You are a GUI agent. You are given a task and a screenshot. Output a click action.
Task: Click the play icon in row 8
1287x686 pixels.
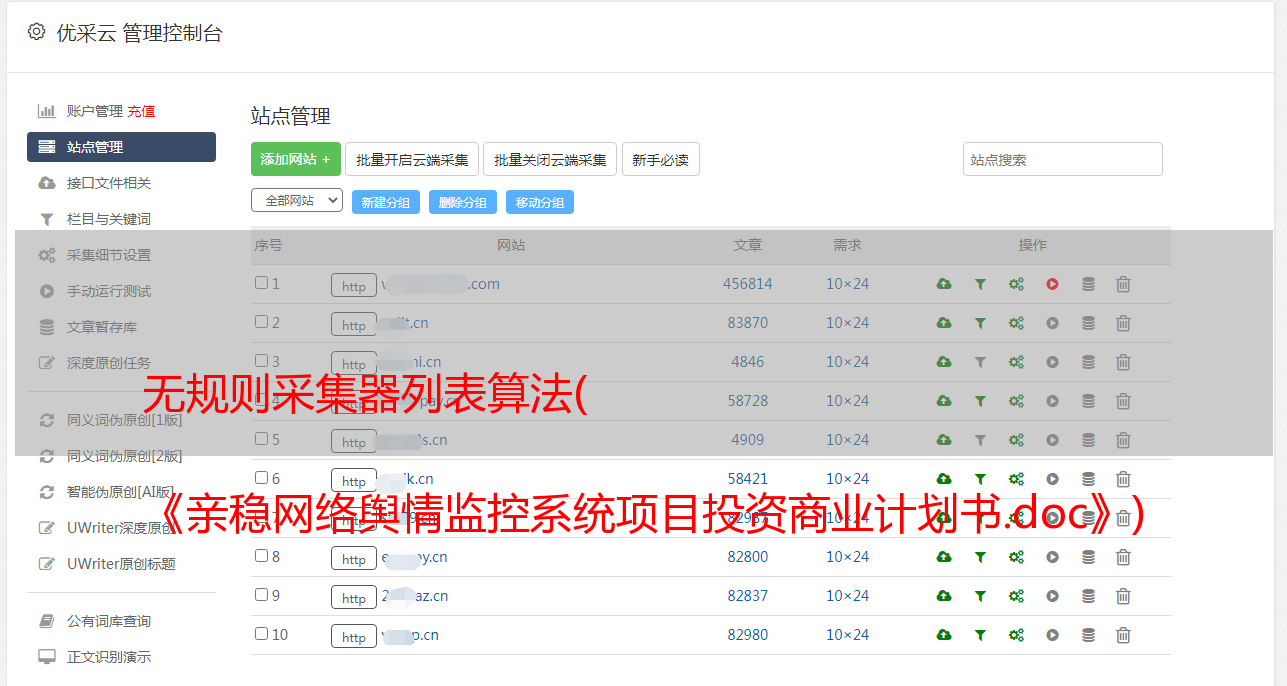[x=1052, y=557]
